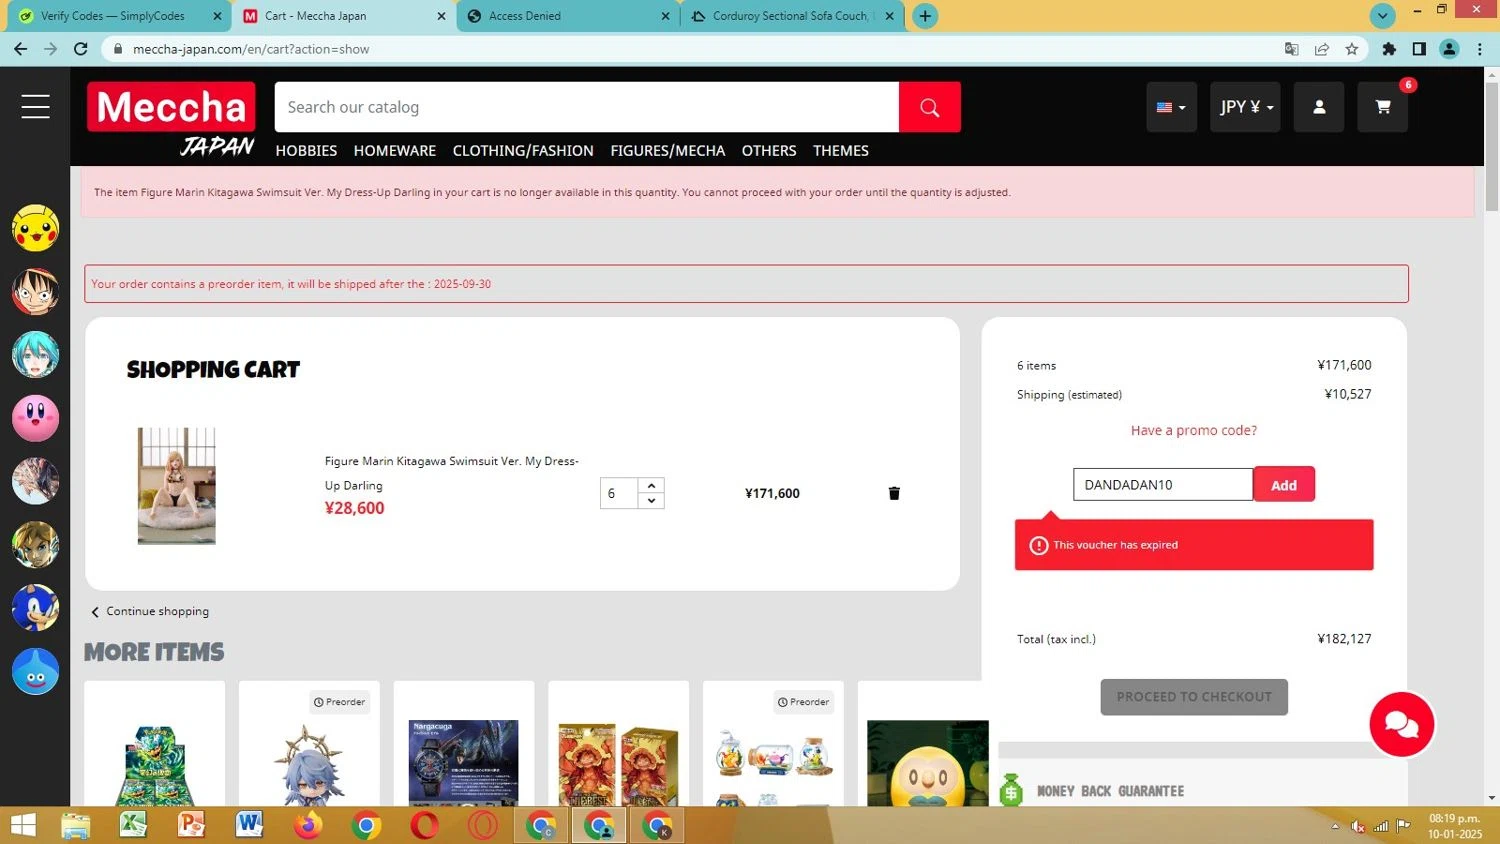Screen dimensions: 1500x844
Task: Bookmark this page with the star icon
Action: pos(1352,49)
